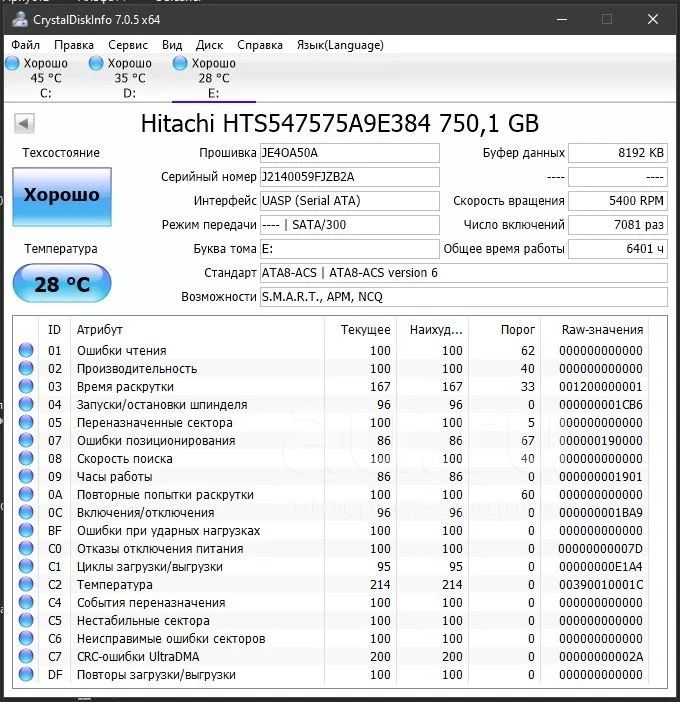
Task: Open the Сервис menu
Action: tap(128, 45)
